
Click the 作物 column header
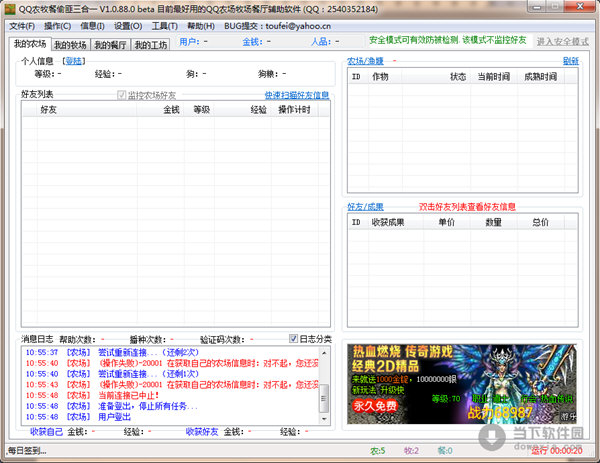coord(385,77)
